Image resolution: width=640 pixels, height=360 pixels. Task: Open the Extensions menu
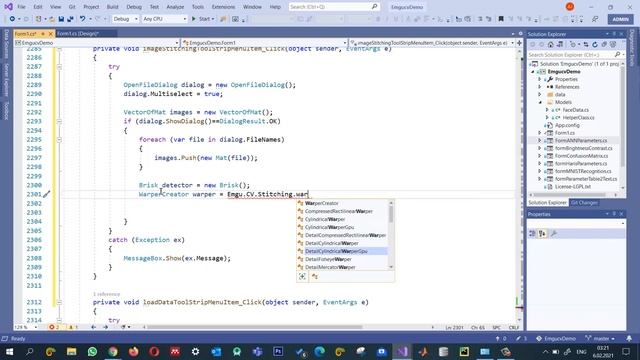(223, 7)
